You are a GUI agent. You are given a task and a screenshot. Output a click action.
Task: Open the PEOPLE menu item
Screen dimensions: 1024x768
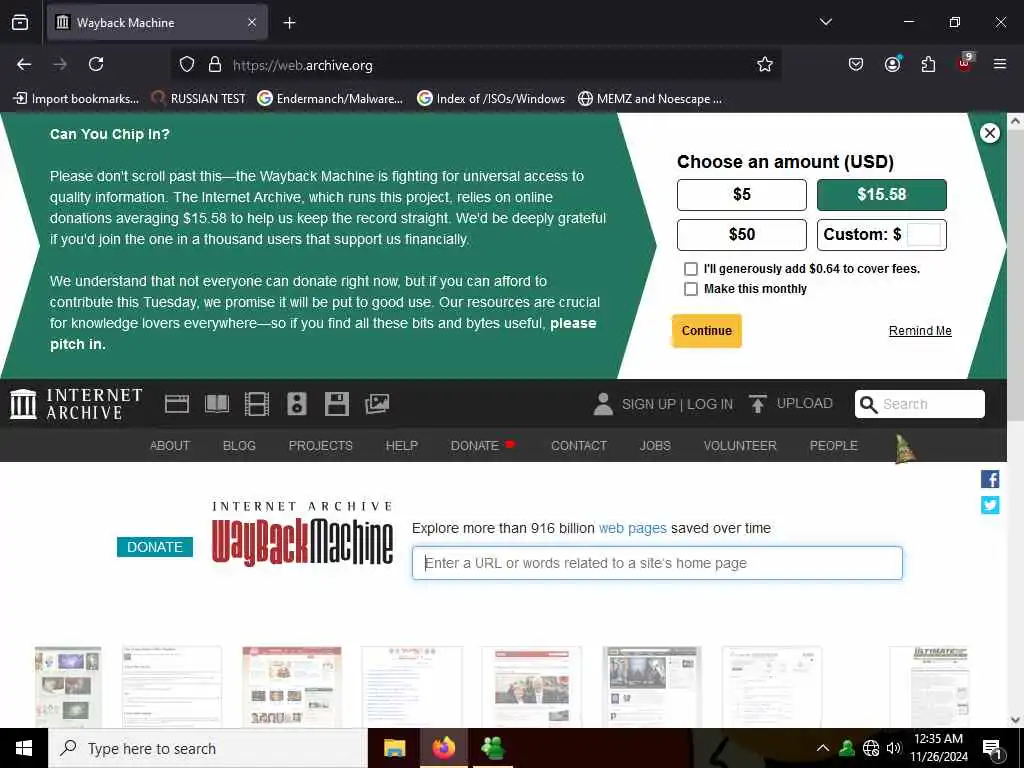[x=833, y=445]
